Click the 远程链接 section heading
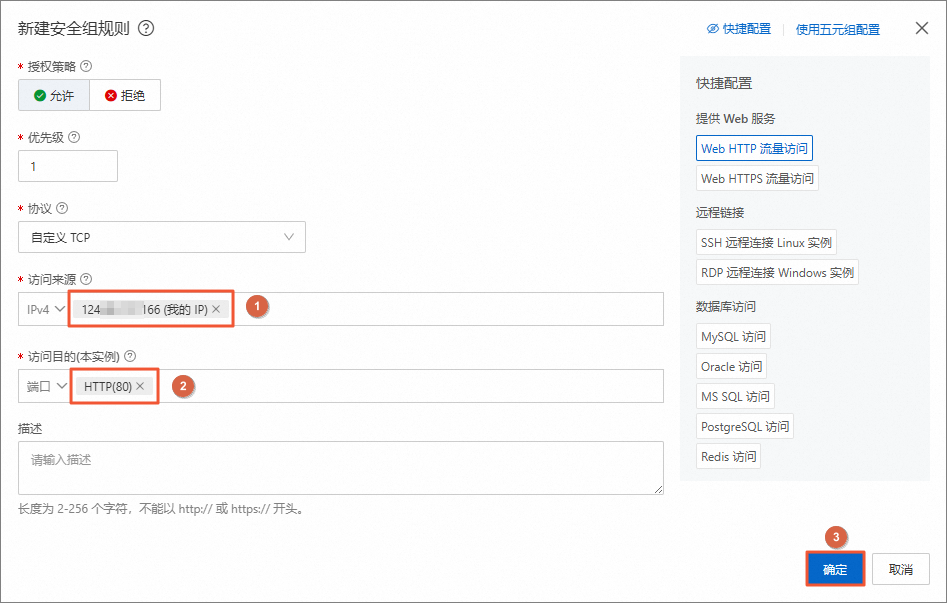947x603 pixels. click(x=720, y=212)
